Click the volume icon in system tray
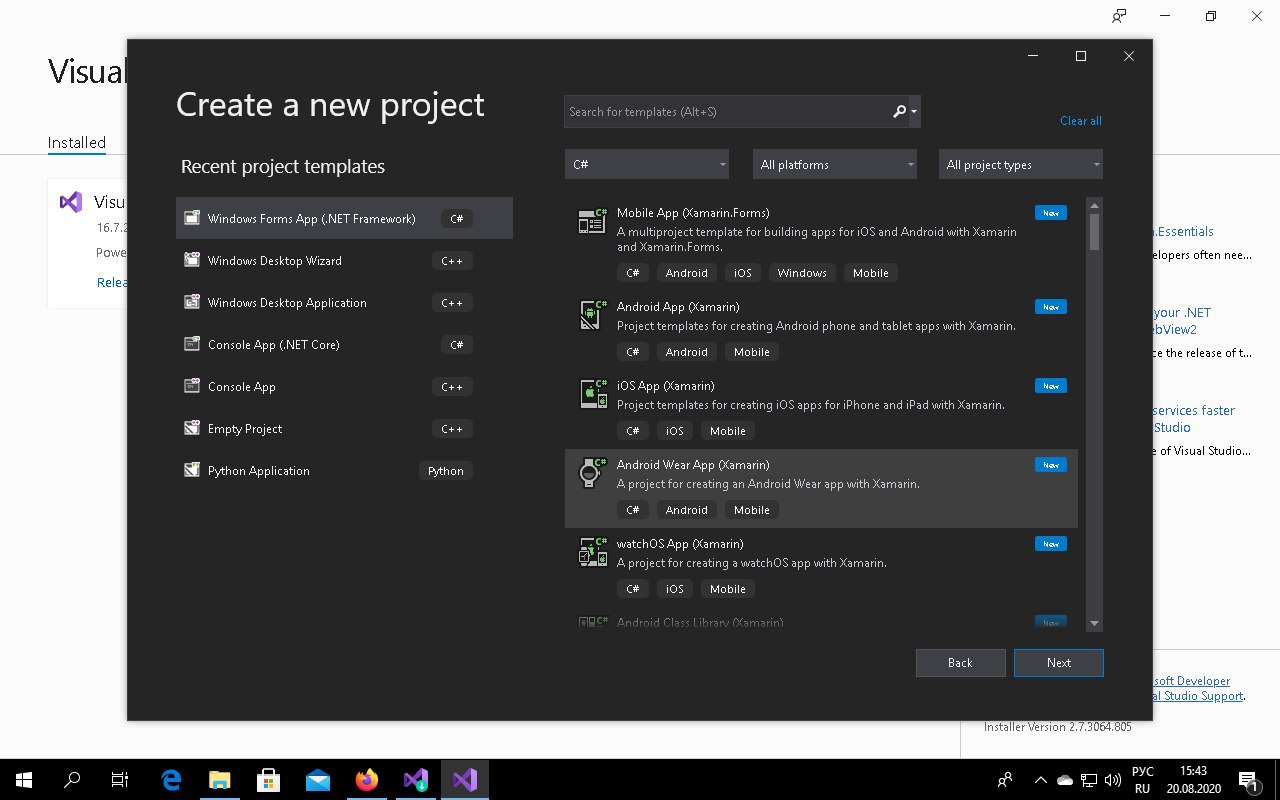 tap(1113, 780)
